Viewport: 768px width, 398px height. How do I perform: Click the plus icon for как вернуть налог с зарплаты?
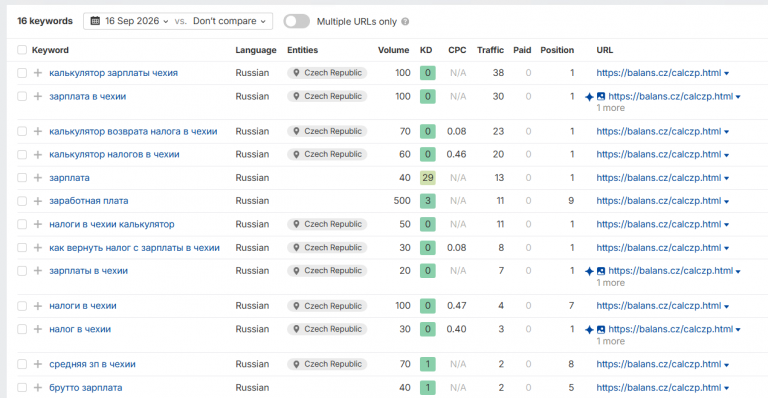click(38, 248)
